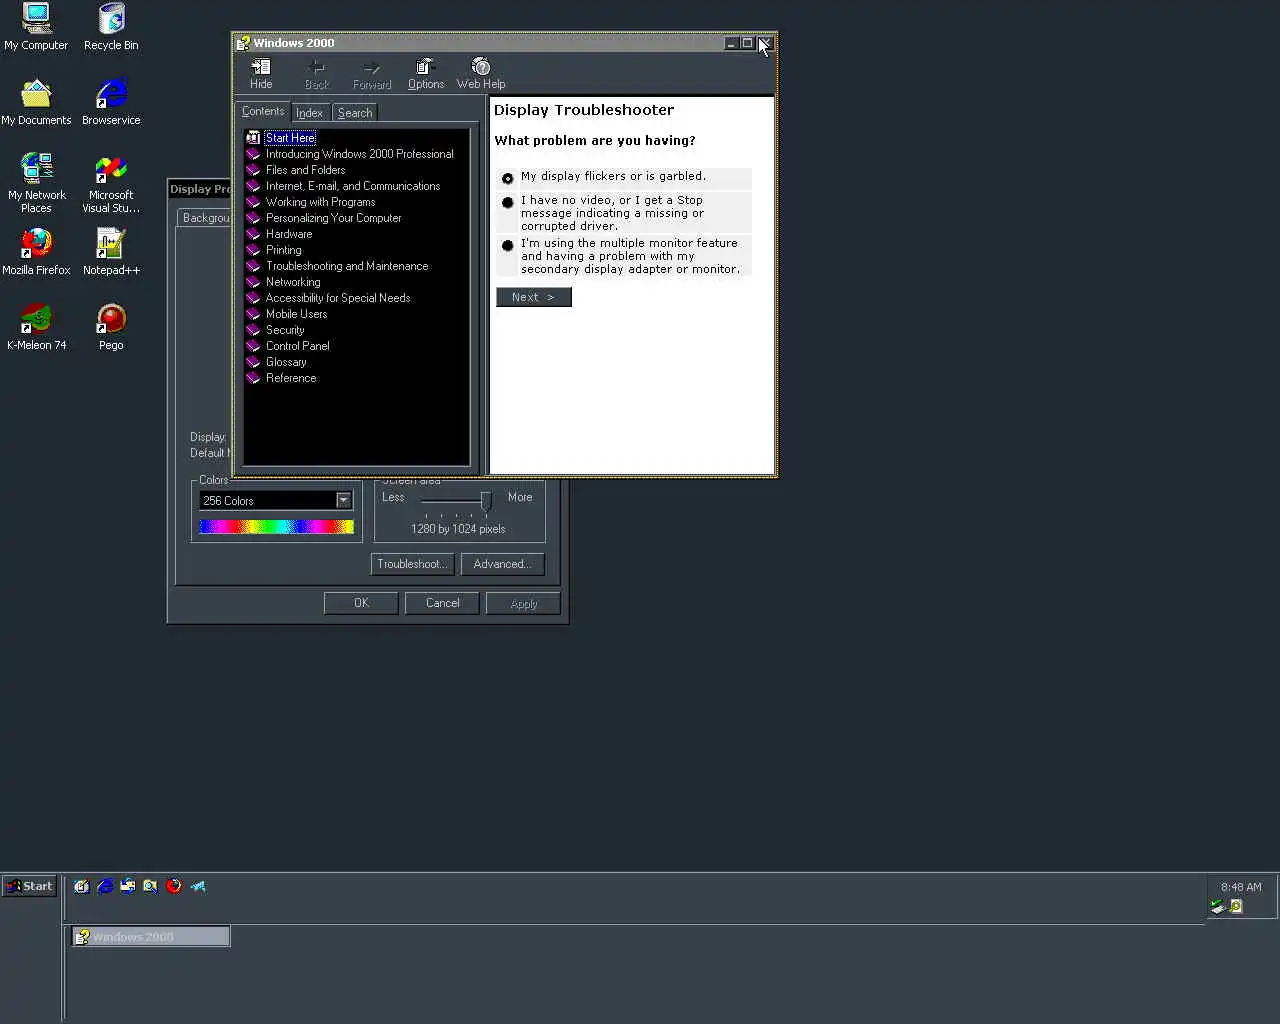Click the Apply button in Display Properties

(x=523, y=603)
